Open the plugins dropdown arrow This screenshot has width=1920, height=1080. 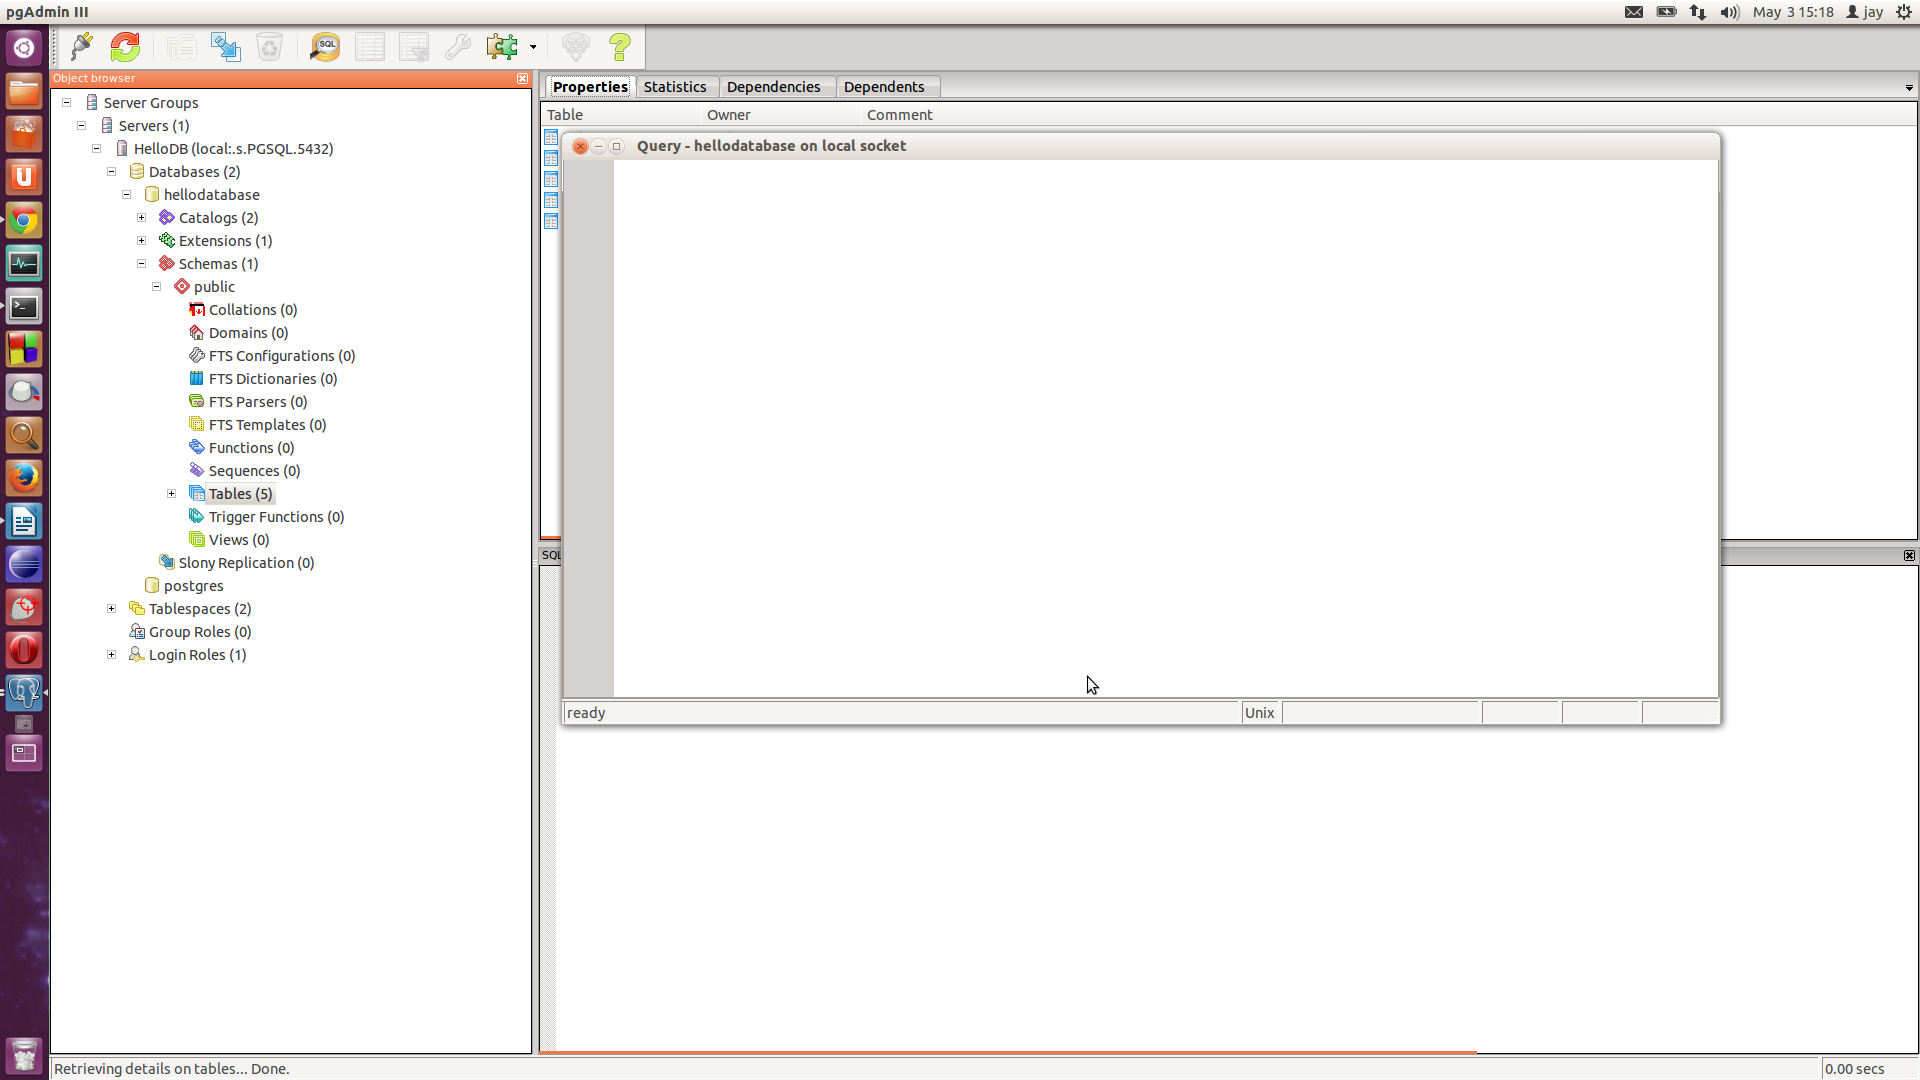coord(533,47)
